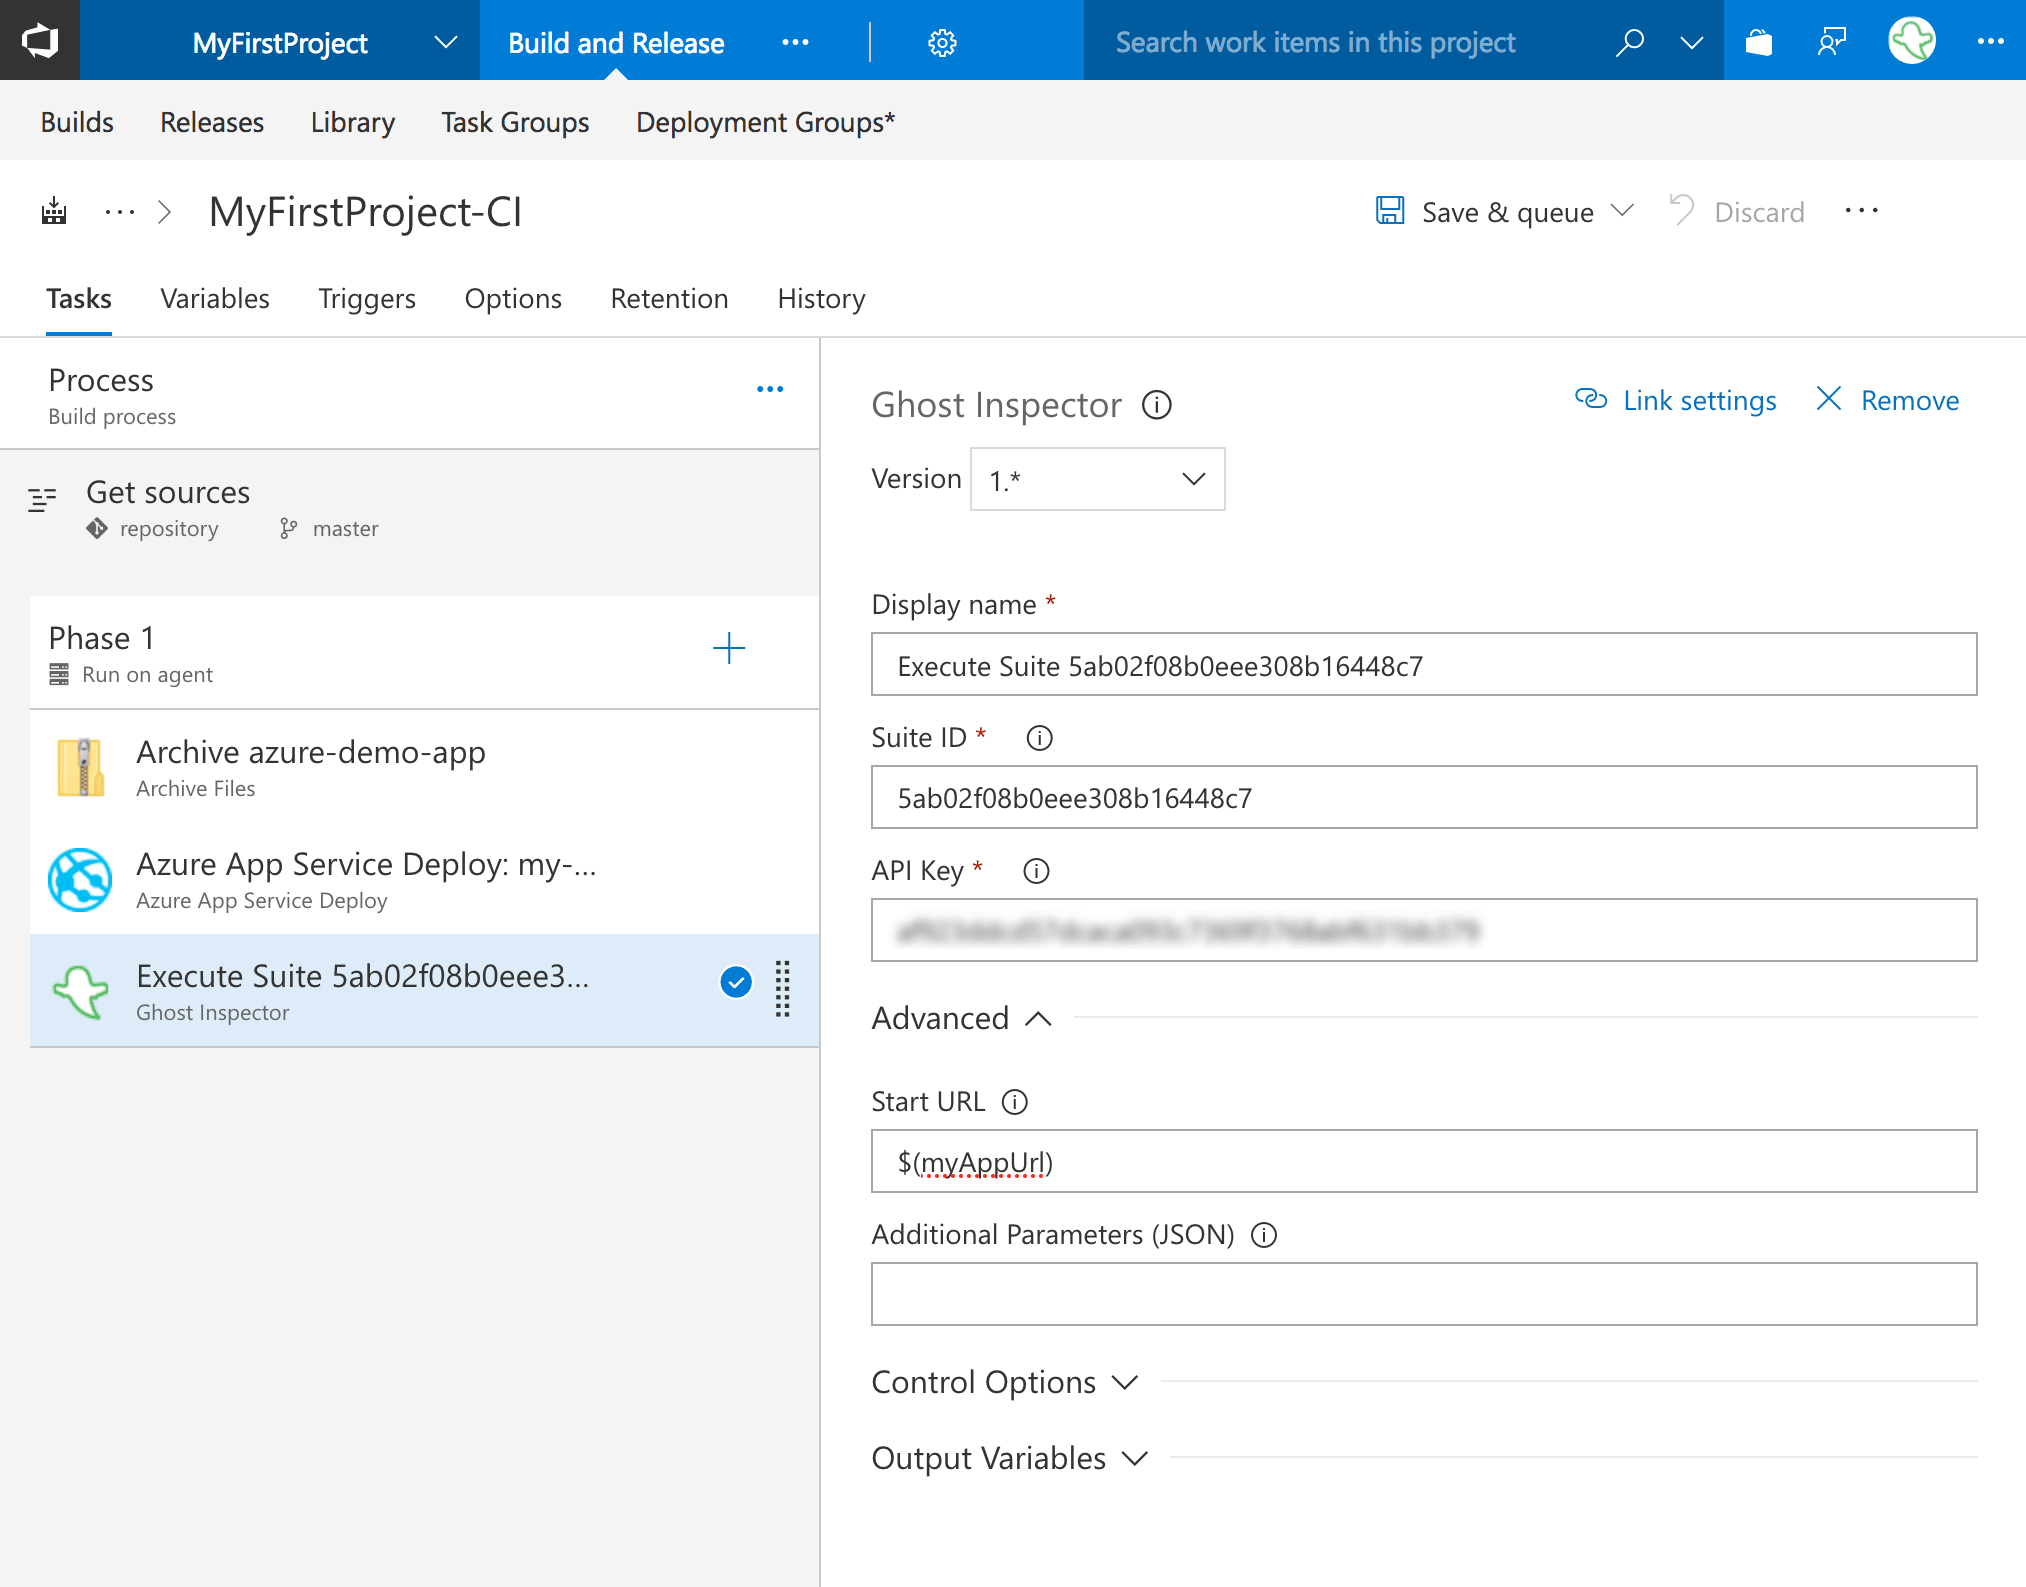Click the Save & queue button
This screenshot has width=2026, height=1587.
click(x=1484, y=212)
